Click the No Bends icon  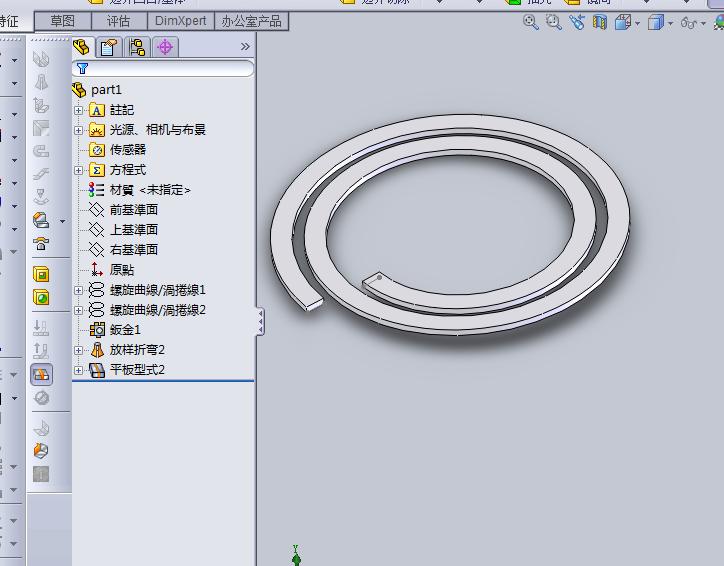[x=41, y=397]
